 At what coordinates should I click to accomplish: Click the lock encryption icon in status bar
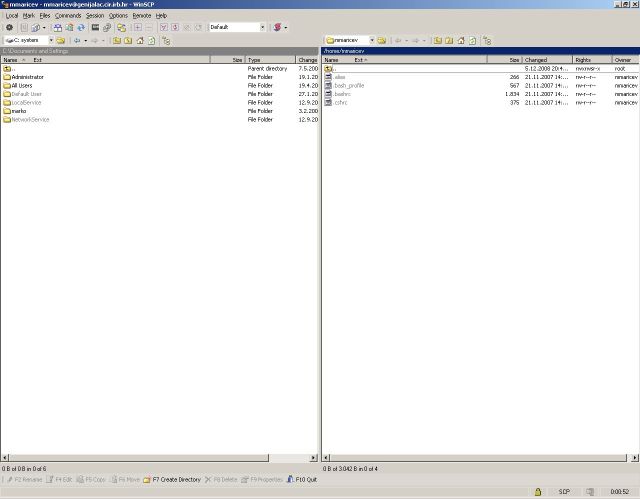[538, 491]
